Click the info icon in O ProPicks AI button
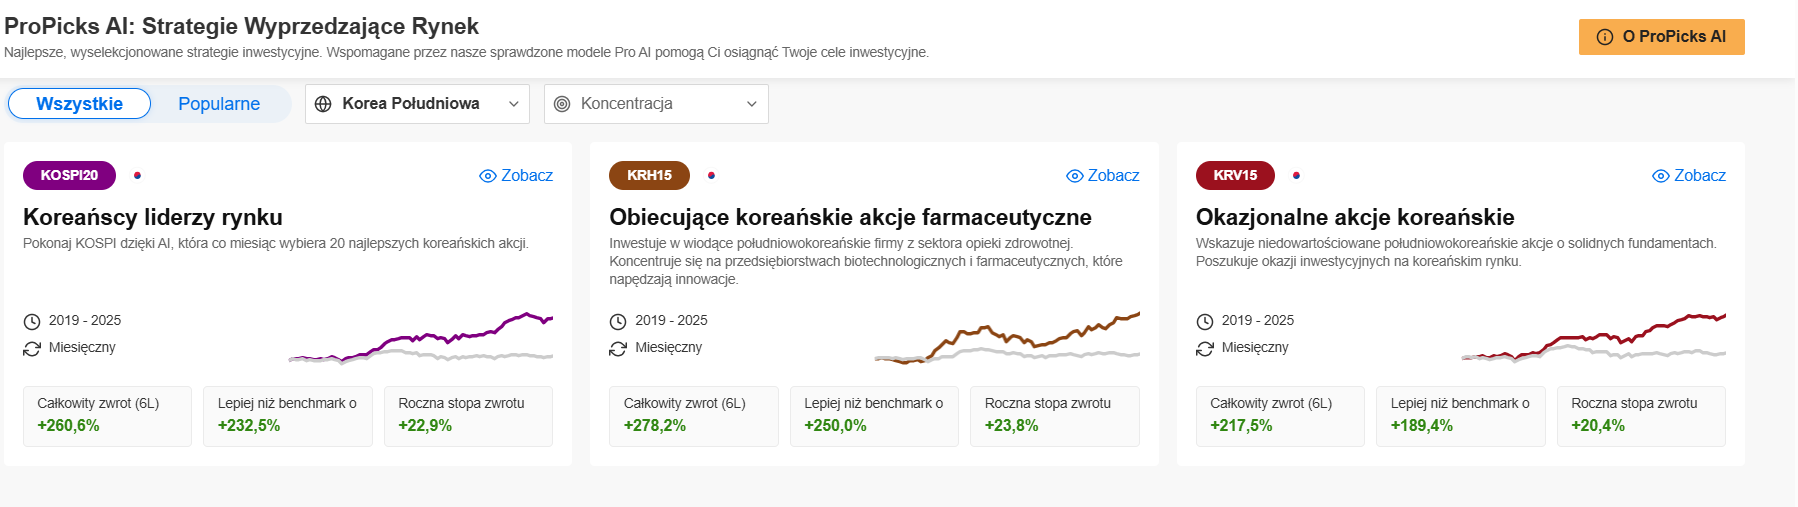Viewport: 1798px width, 507px height. (1605, 37)
